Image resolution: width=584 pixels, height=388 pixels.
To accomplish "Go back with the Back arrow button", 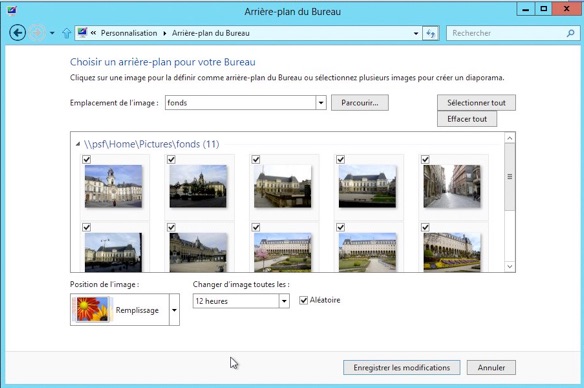I will [18, 33].
